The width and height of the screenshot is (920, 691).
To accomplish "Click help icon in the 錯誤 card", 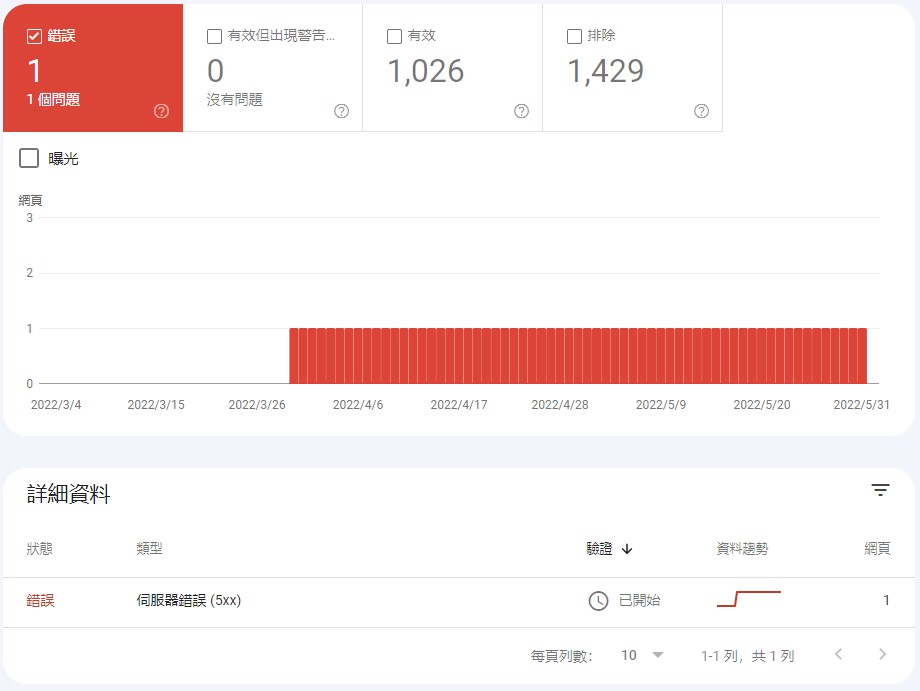I will coord(162,111).
